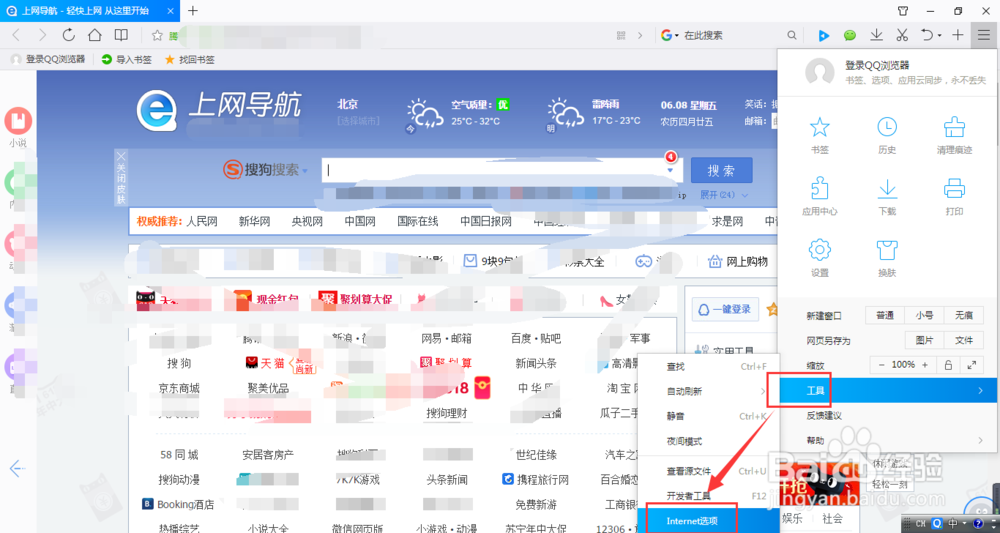1000x533 pixels.
Task: Click the 100% zoom value
Action: point(903,365)
